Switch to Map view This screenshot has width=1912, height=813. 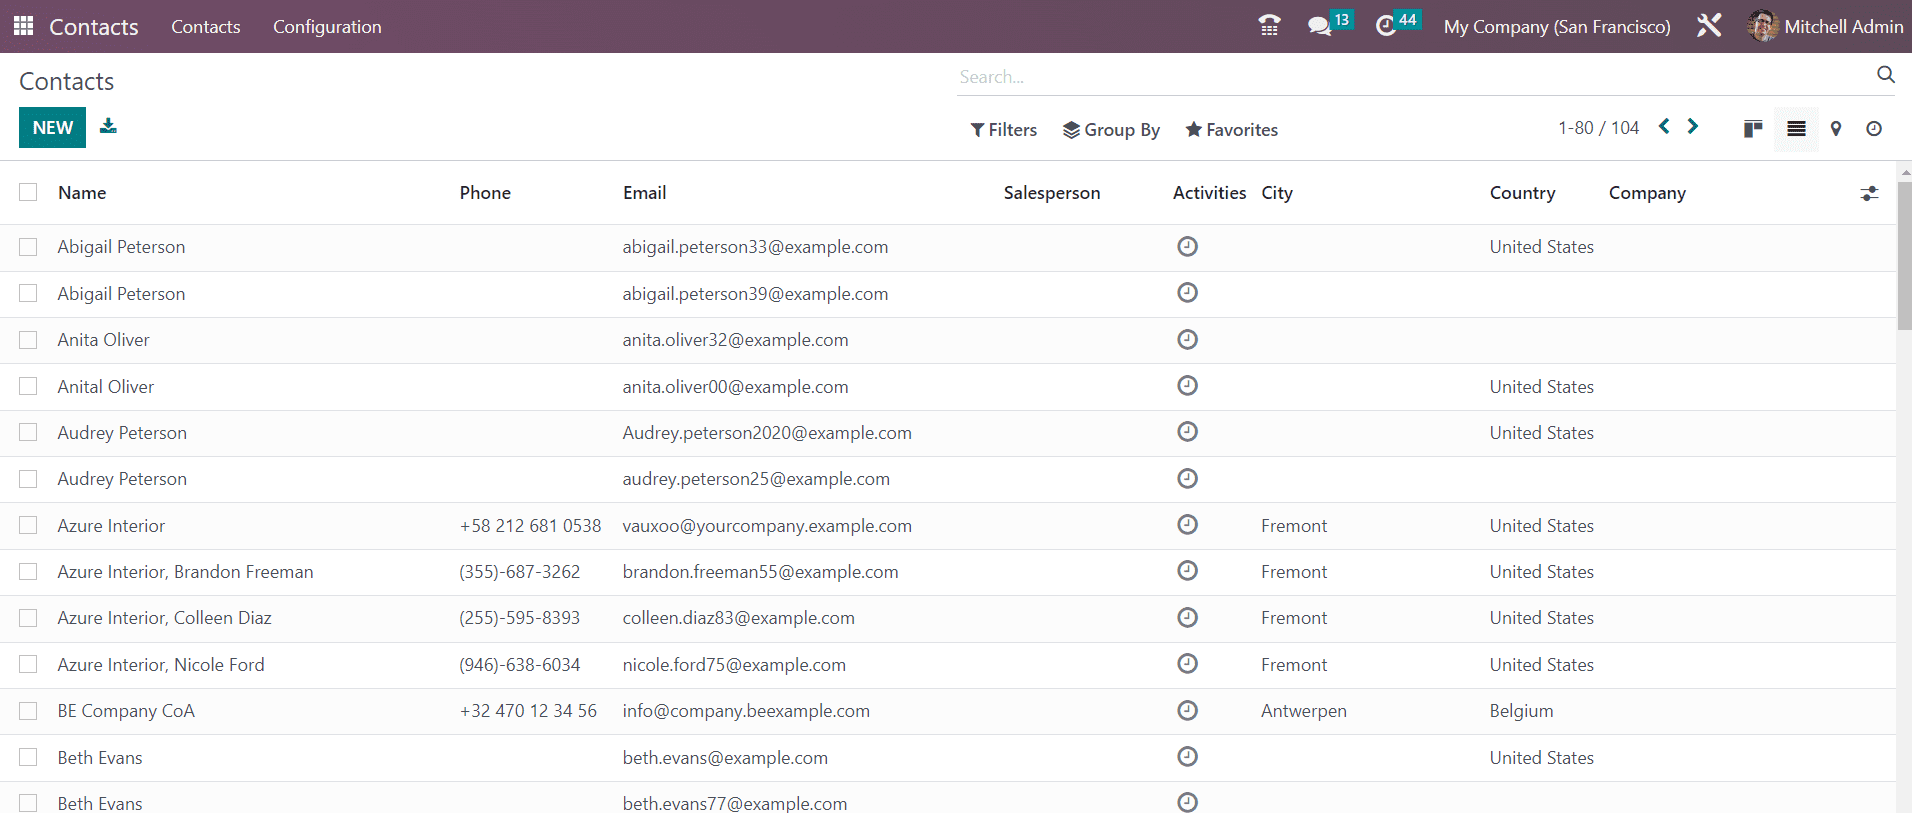1836,128
